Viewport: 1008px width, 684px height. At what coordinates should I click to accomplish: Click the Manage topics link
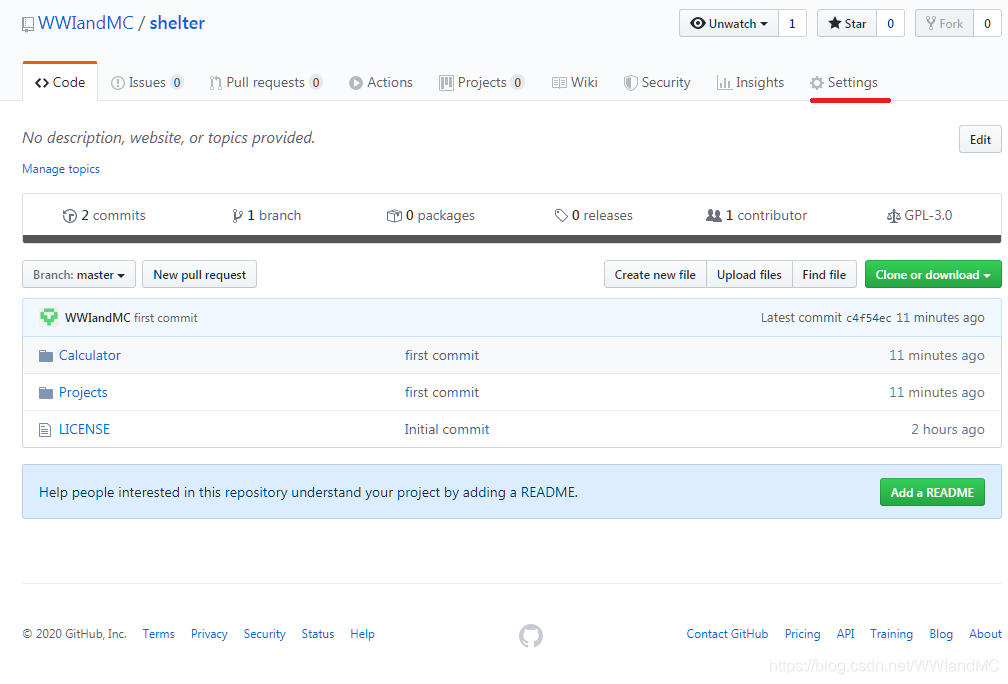[x=61, y=169]
